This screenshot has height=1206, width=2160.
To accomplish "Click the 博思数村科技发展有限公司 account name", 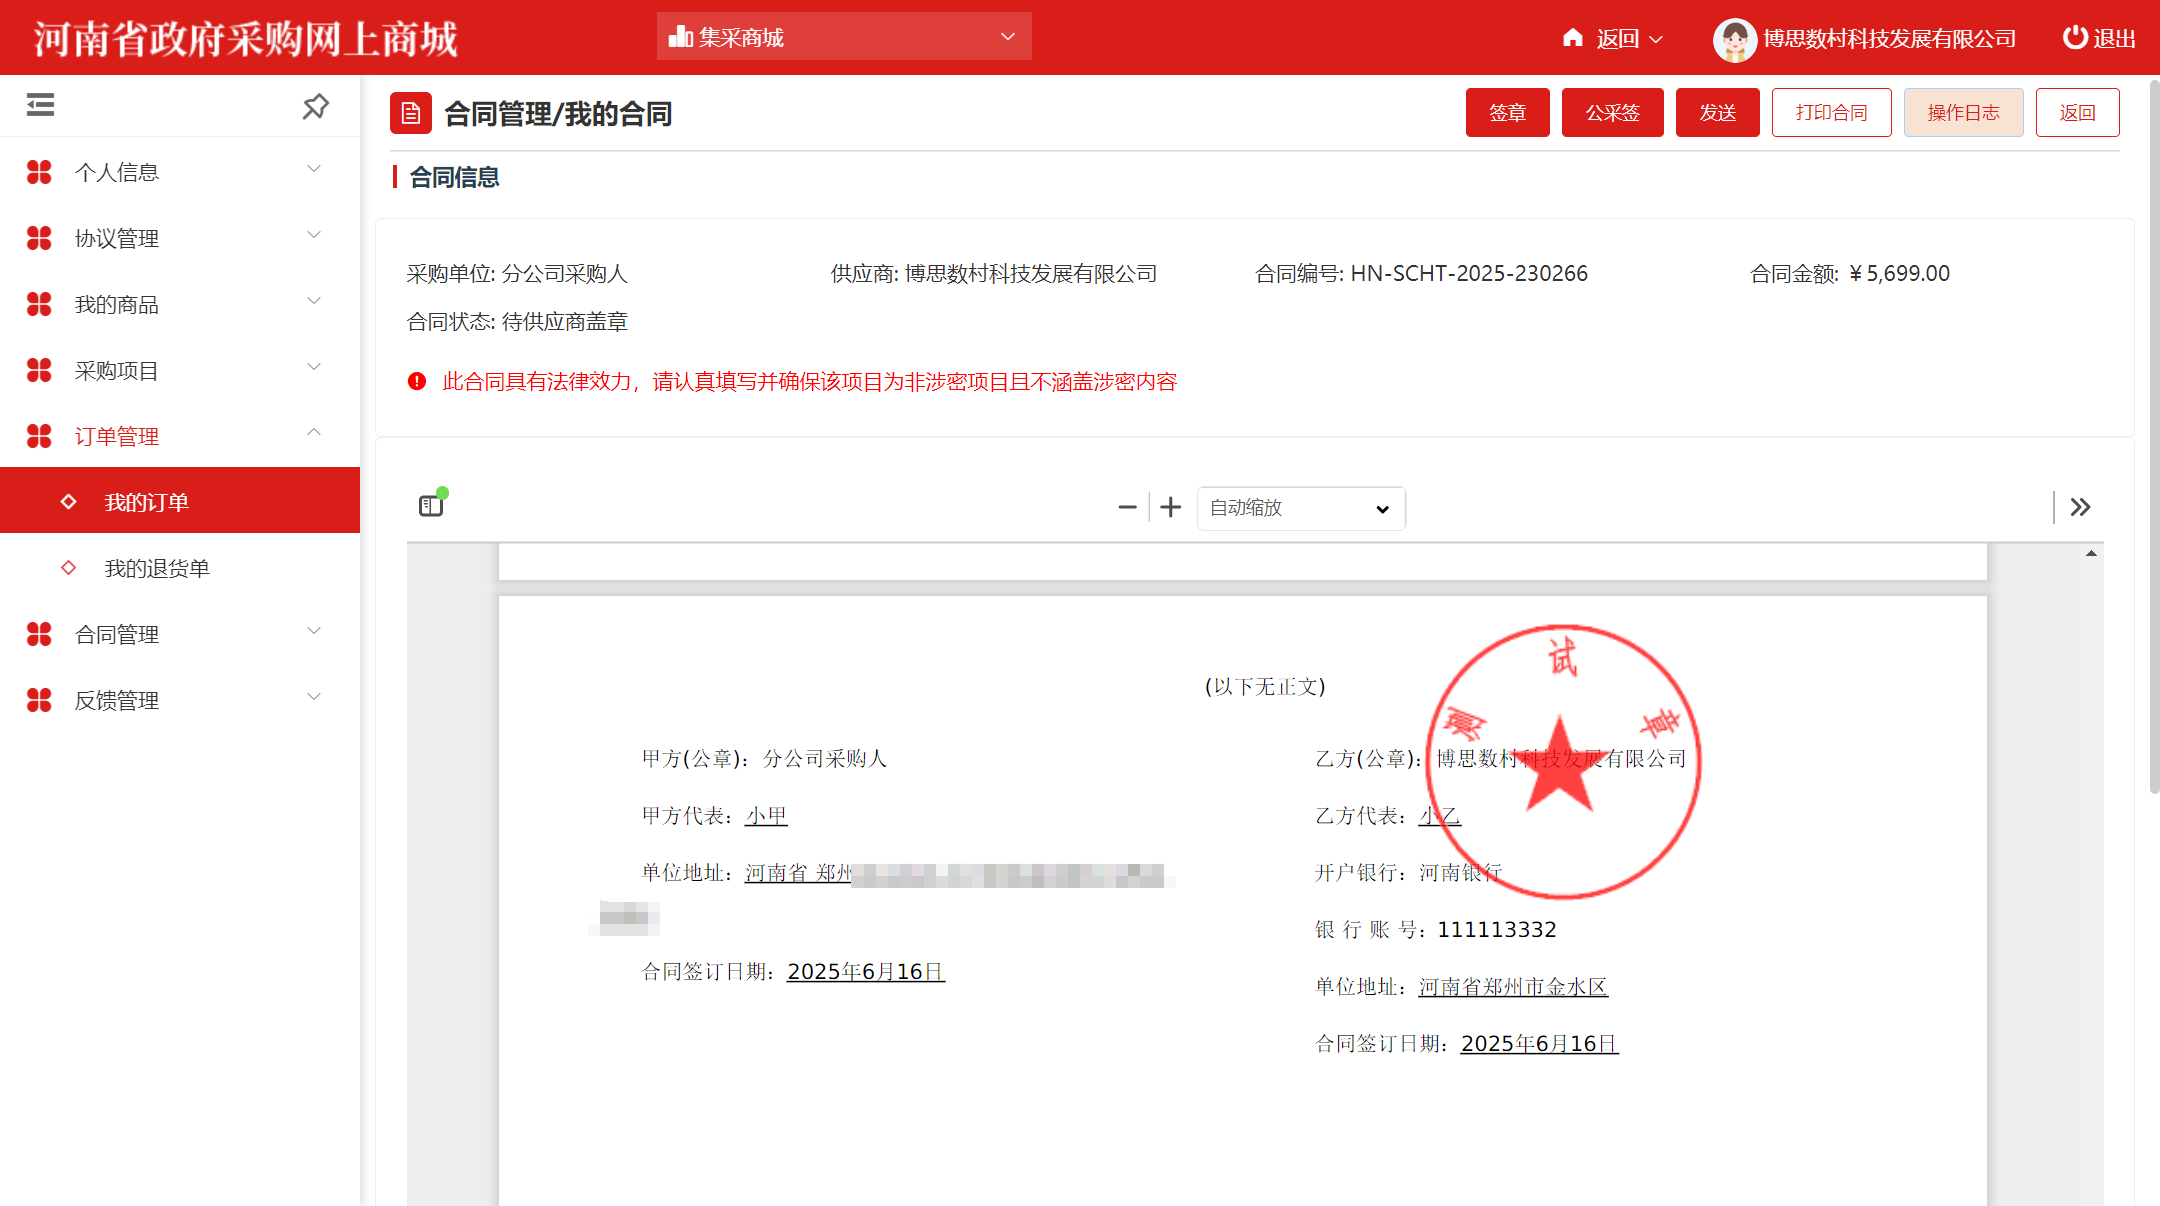I will [1889, 38].
